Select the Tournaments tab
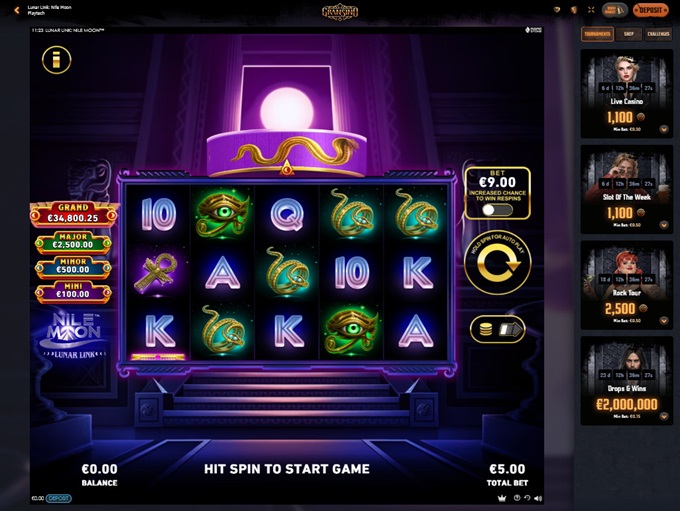This screenshot has height=511, width=680. coord(597,34)
